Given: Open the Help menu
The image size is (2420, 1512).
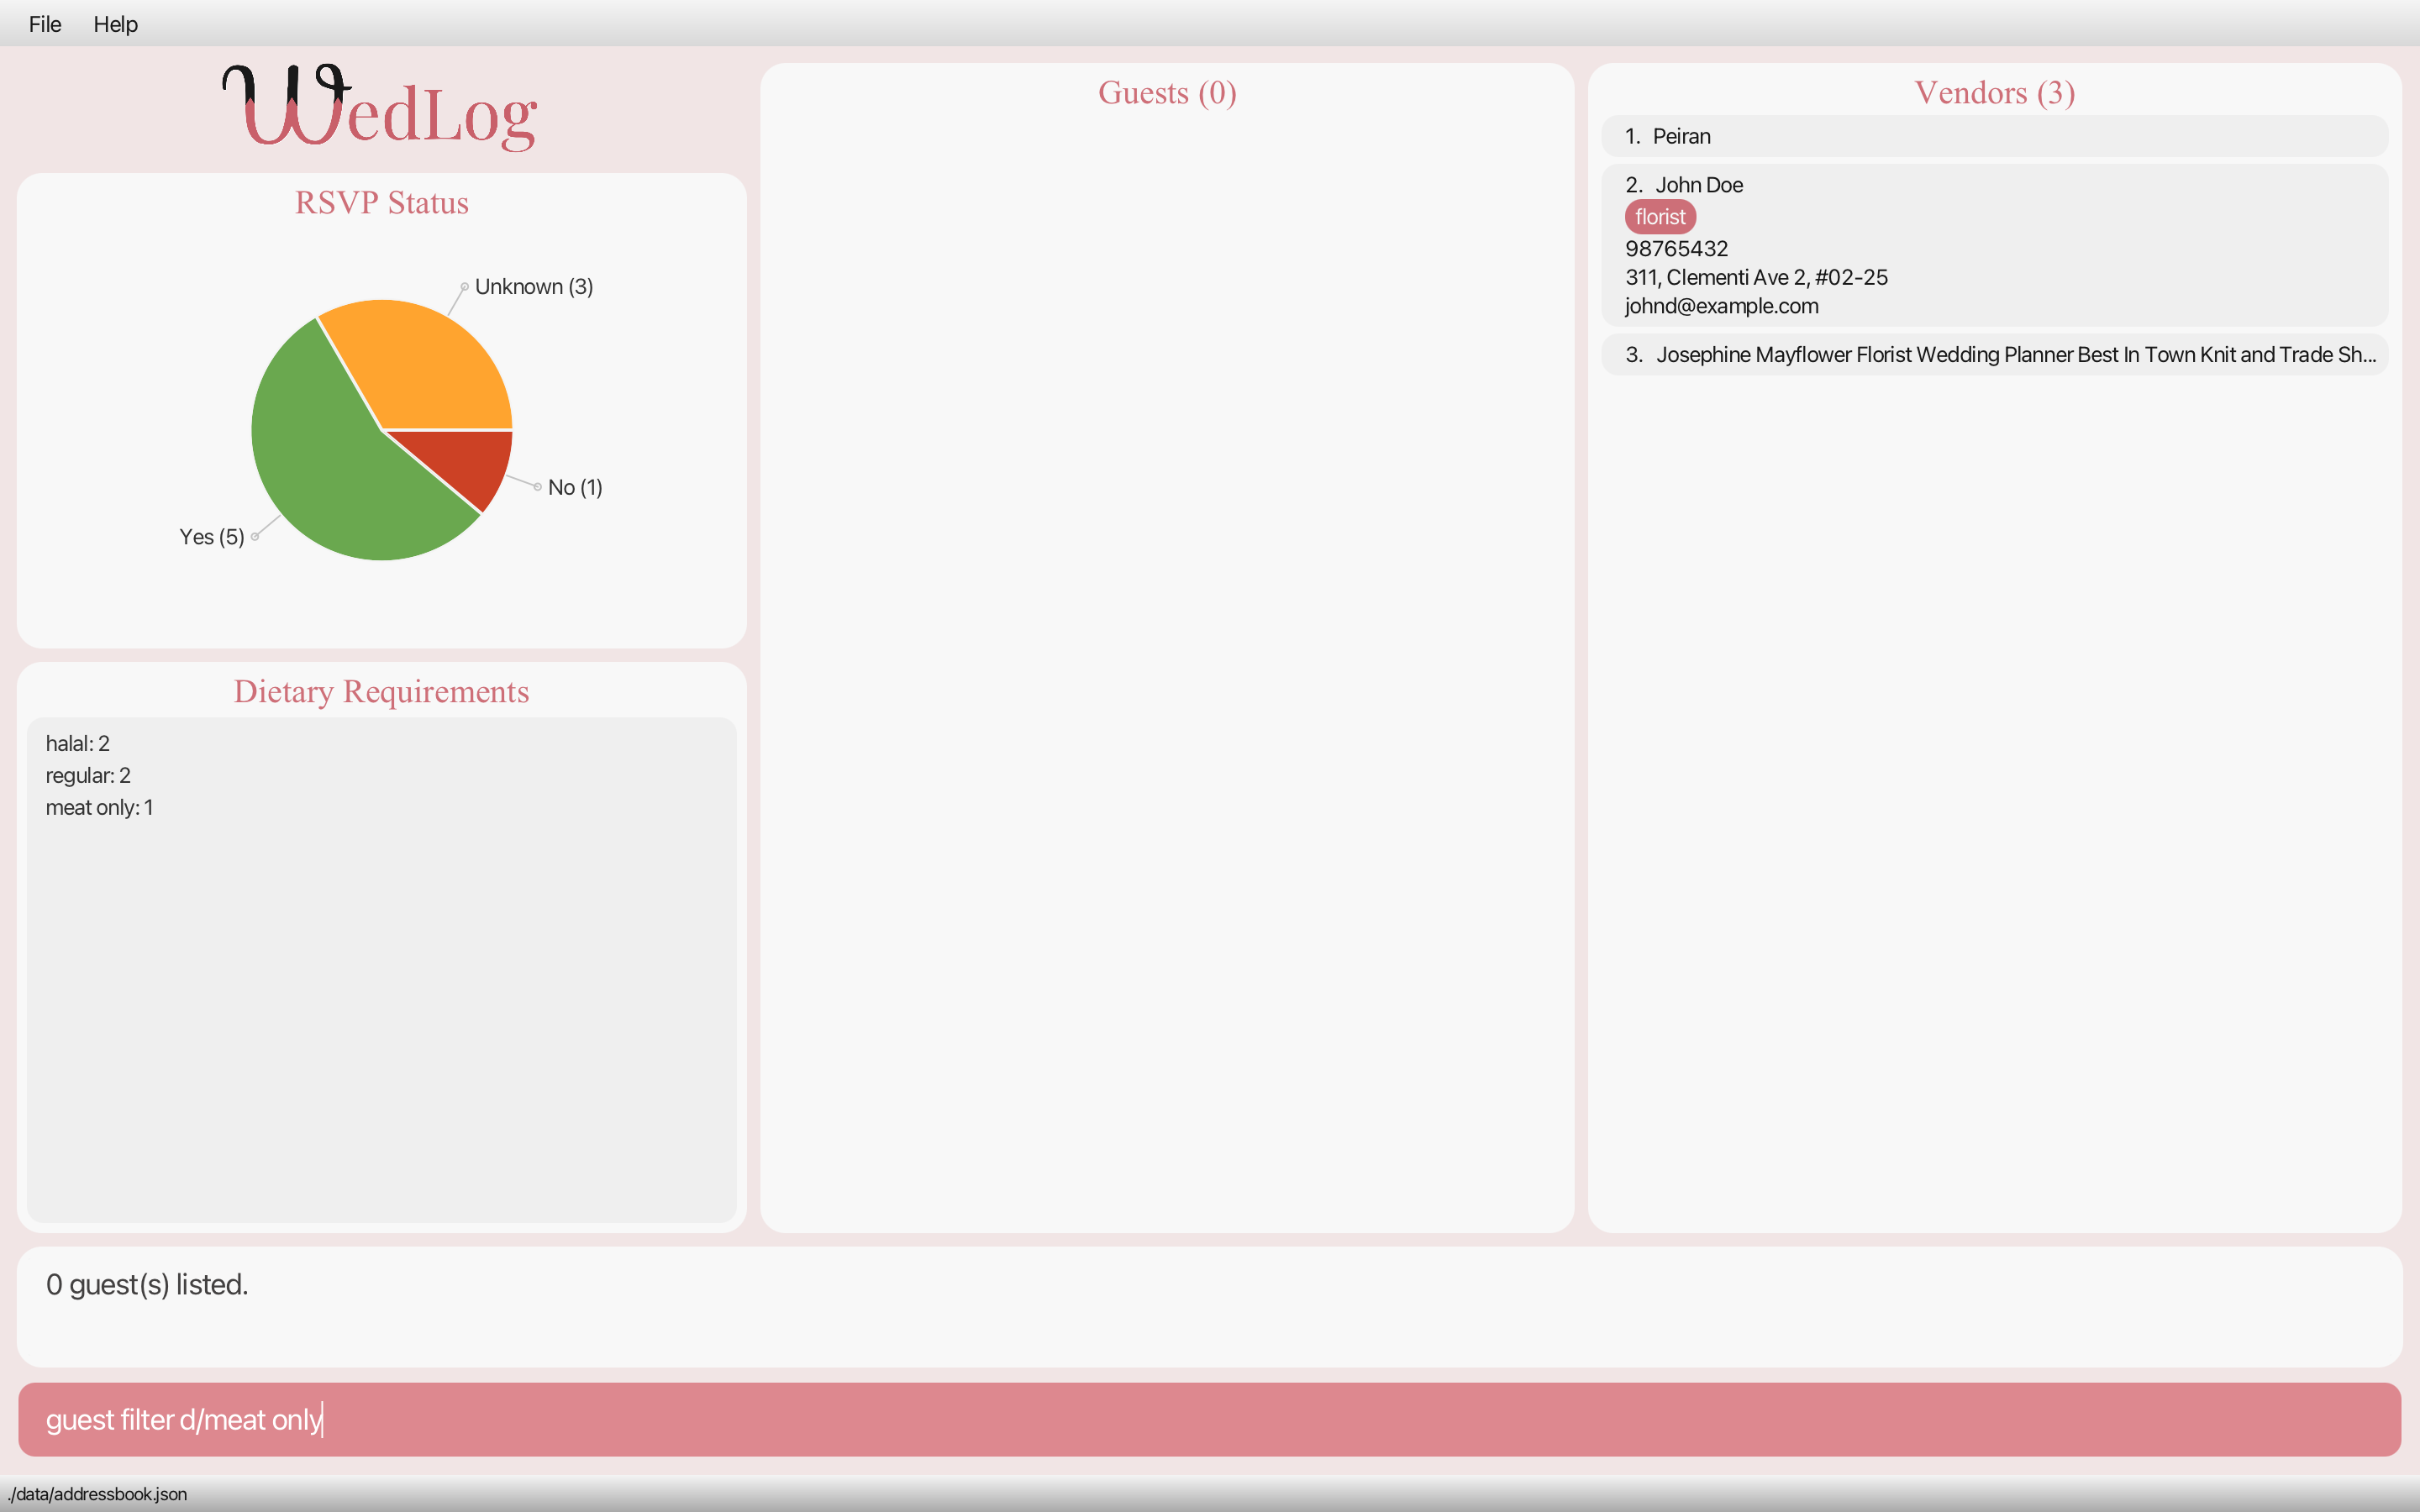Looking at the screenshot, I should coord(115,24).
